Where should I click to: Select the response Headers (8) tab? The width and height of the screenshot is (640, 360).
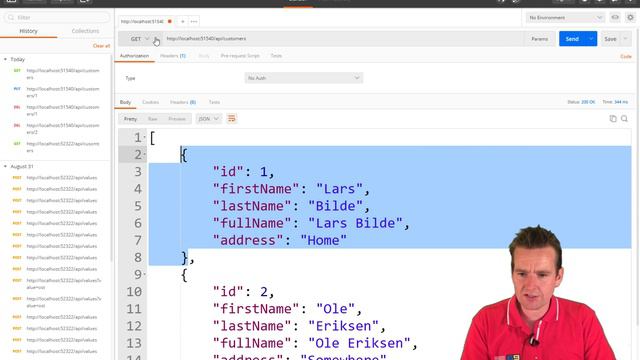[x=183, y=102]
